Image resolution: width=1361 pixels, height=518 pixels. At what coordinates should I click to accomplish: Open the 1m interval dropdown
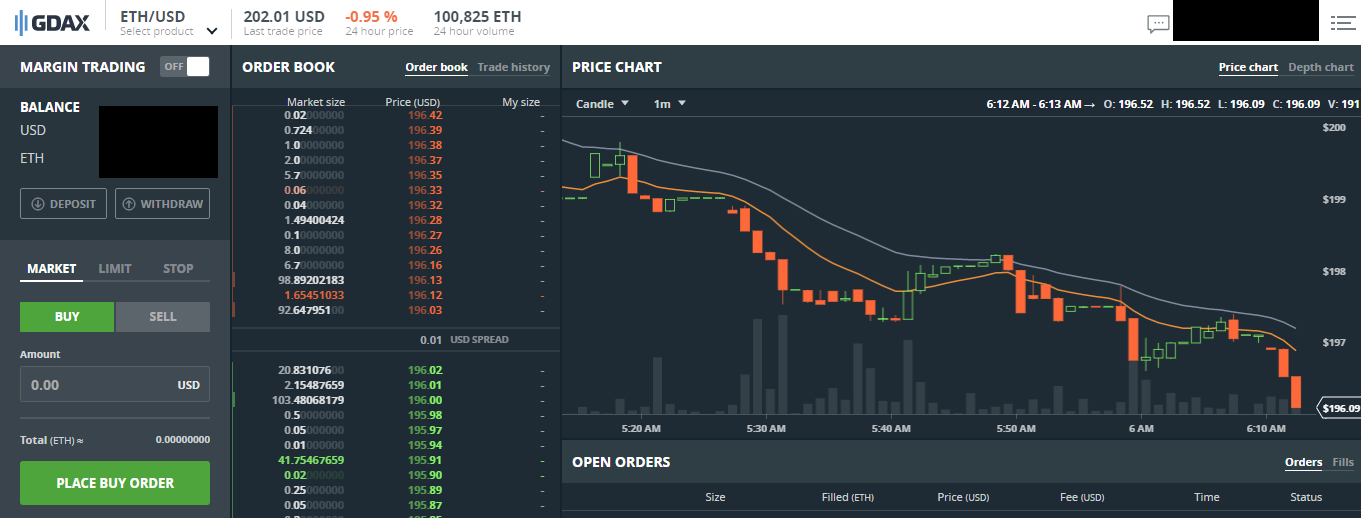click(x=670, y=103)
